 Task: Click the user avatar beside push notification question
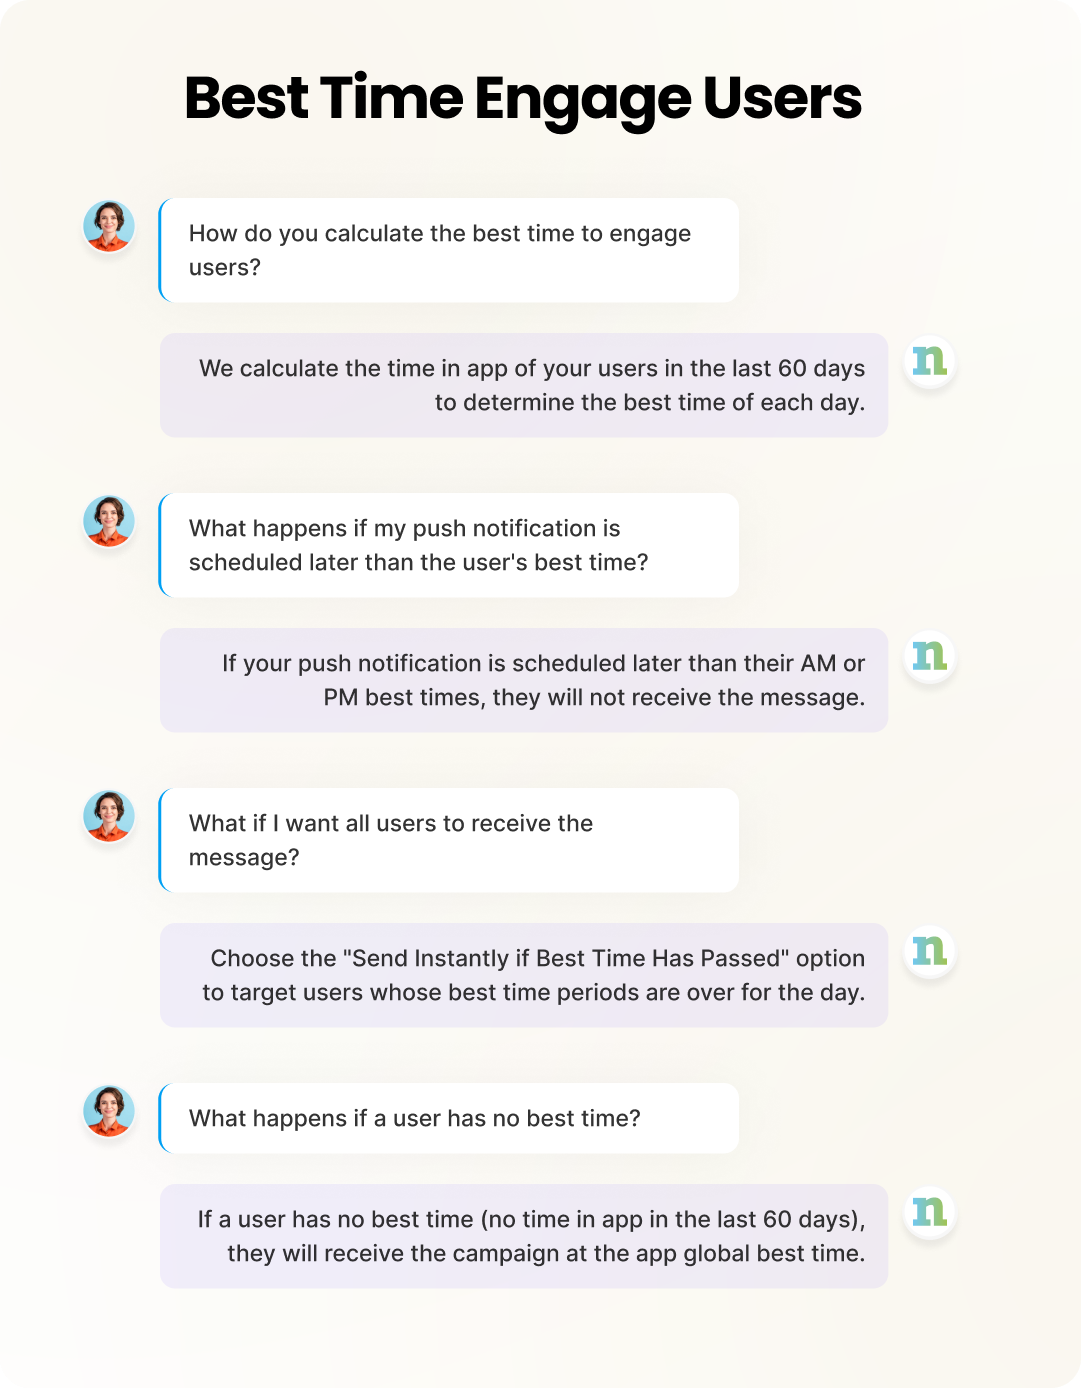tap(108, 522)
